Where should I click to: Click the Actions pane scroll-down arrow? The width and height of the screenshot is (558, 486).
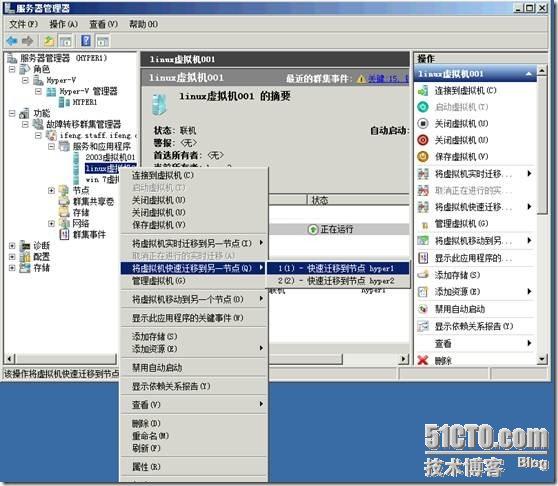coord(542,359)
